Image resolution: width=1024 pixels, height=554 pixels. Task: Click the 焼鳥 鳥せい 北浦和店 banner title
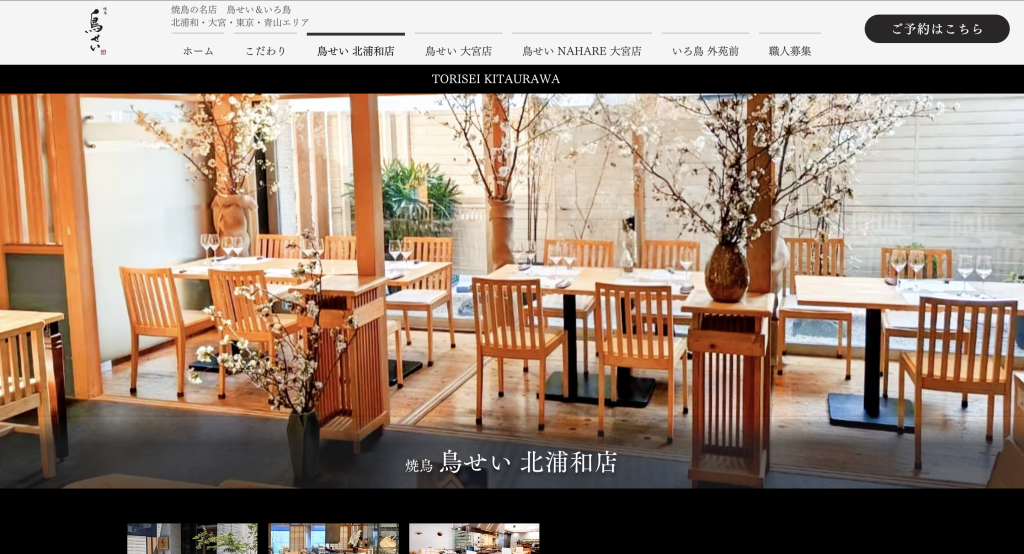click(511, 462)
